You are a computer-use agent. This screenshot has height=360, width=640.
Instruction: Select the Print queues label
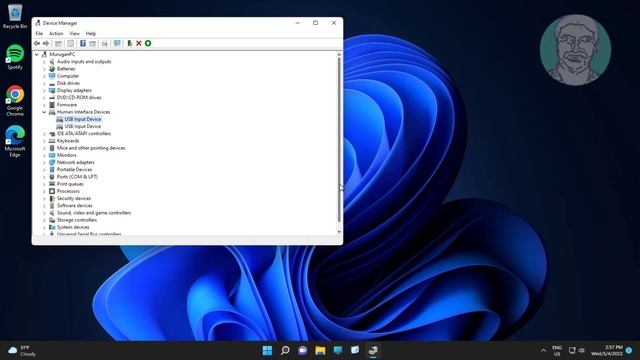pos(70,184)
